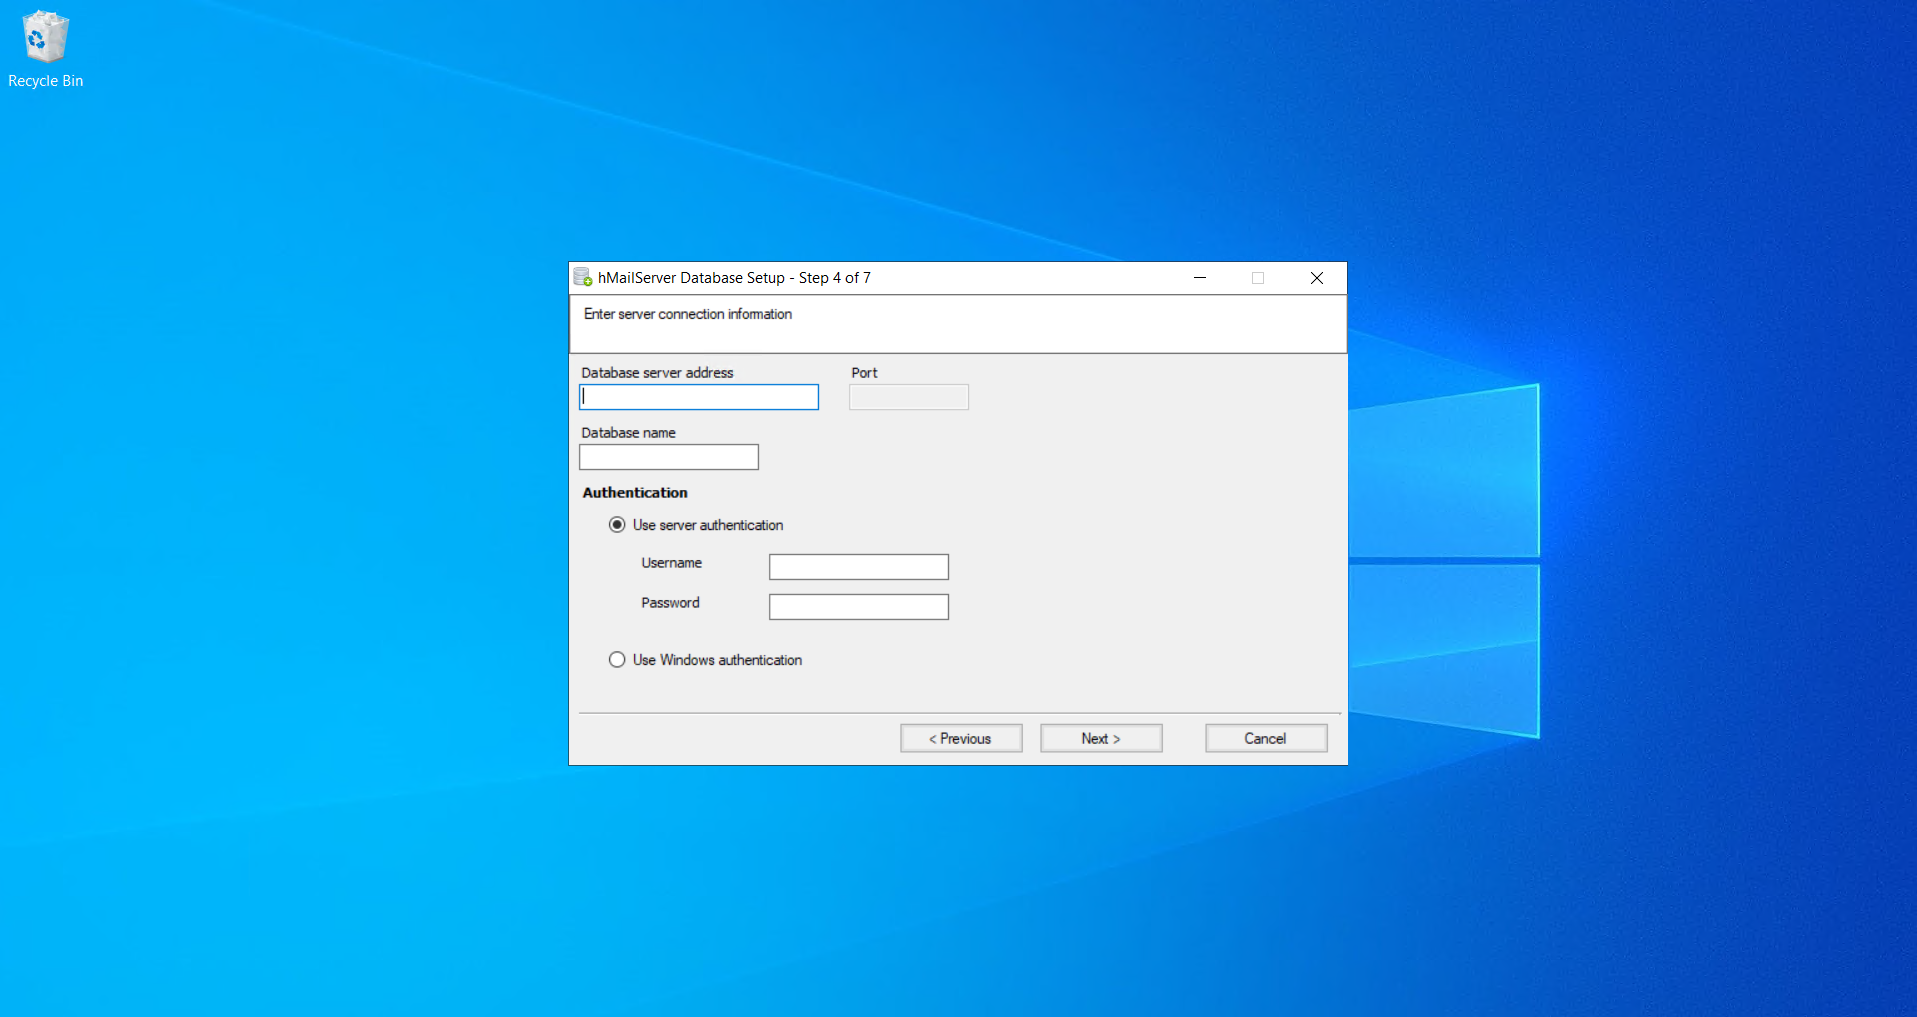Viewport: 1917px width, 1017px height.
Task: Click the 'Port' label
Action: tap(864, 373)
